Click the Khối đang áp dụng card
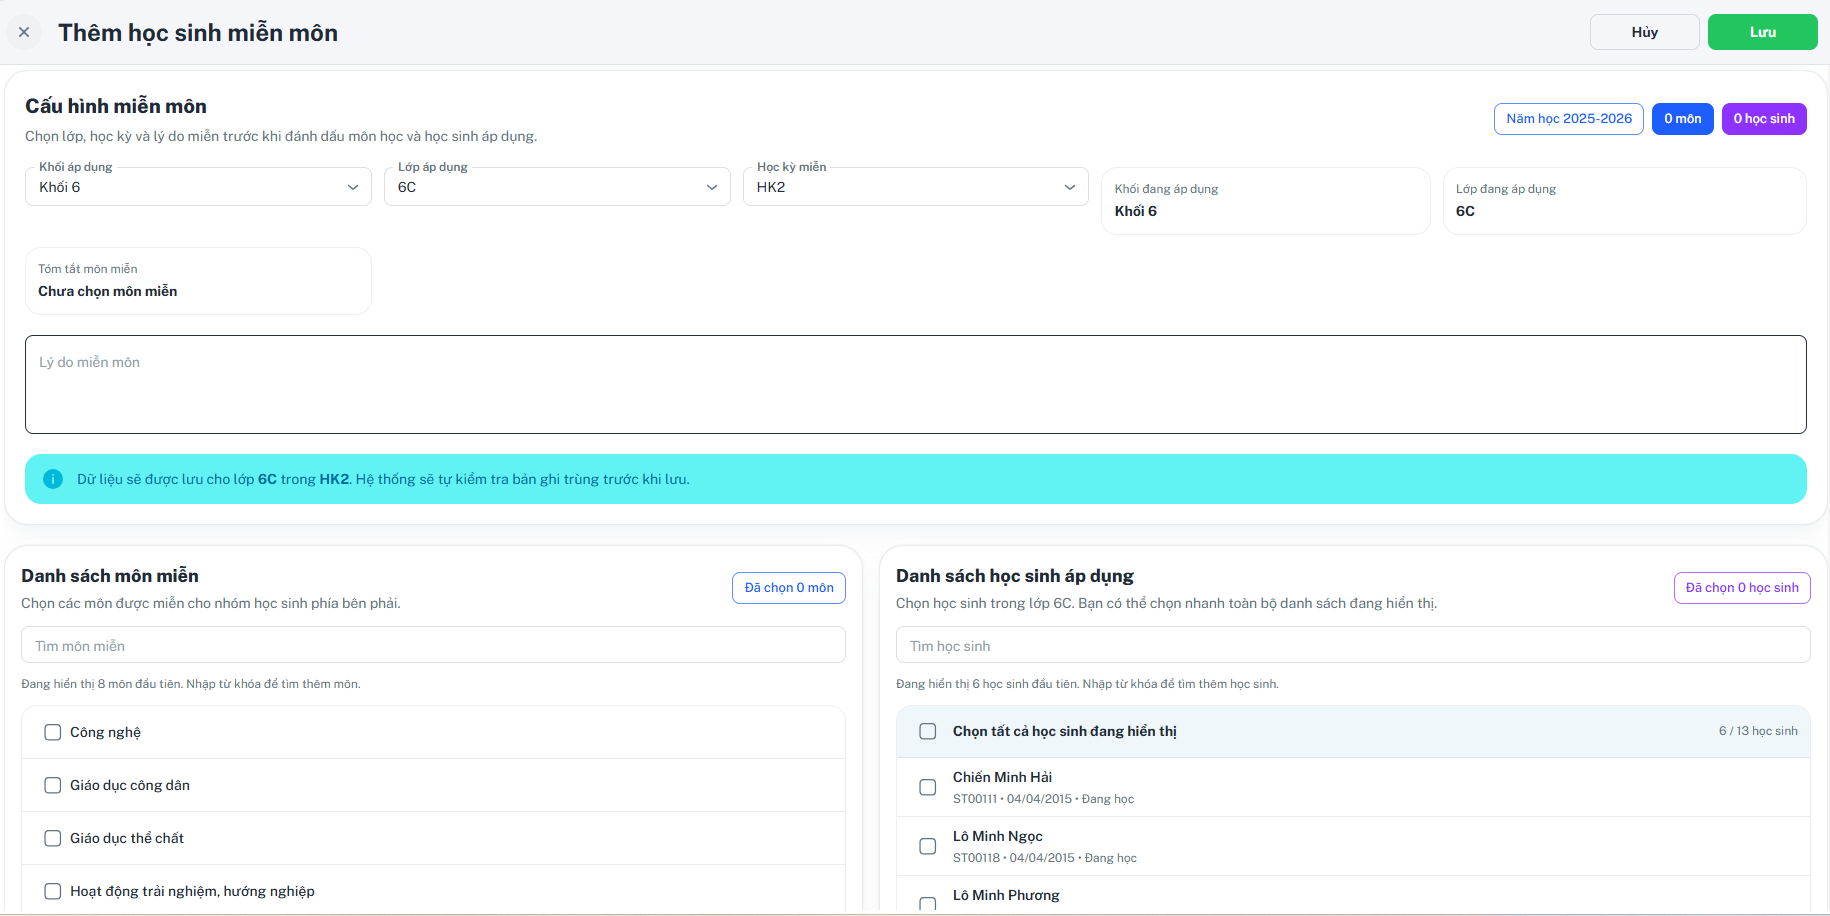This screenshot has height=916, width=1830. (1265, 201)
